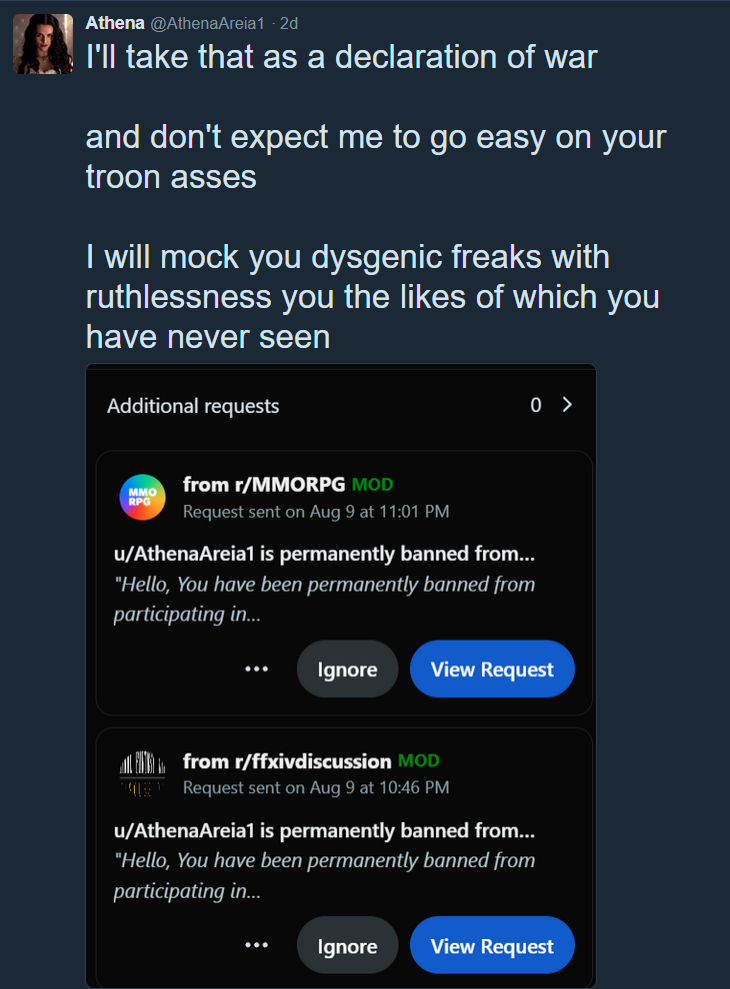View Request from r/MMORPG
Screen dimensions: 730x989
[x=492, y=669]
